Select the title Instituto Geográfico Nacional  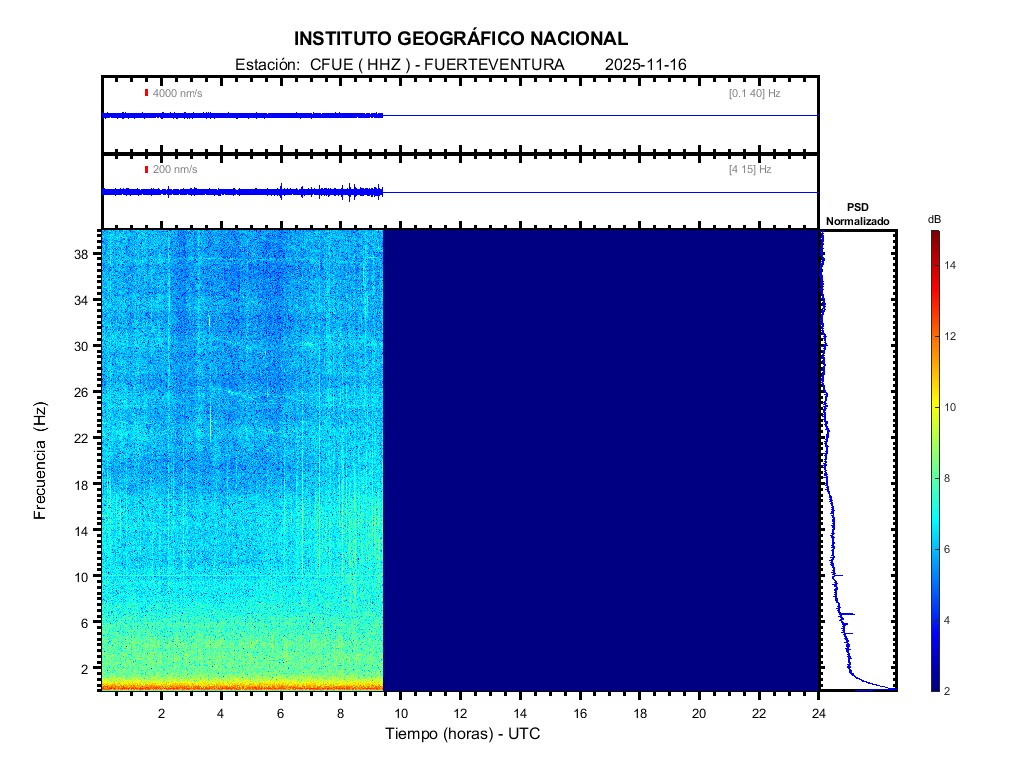(x=461, y=39)
